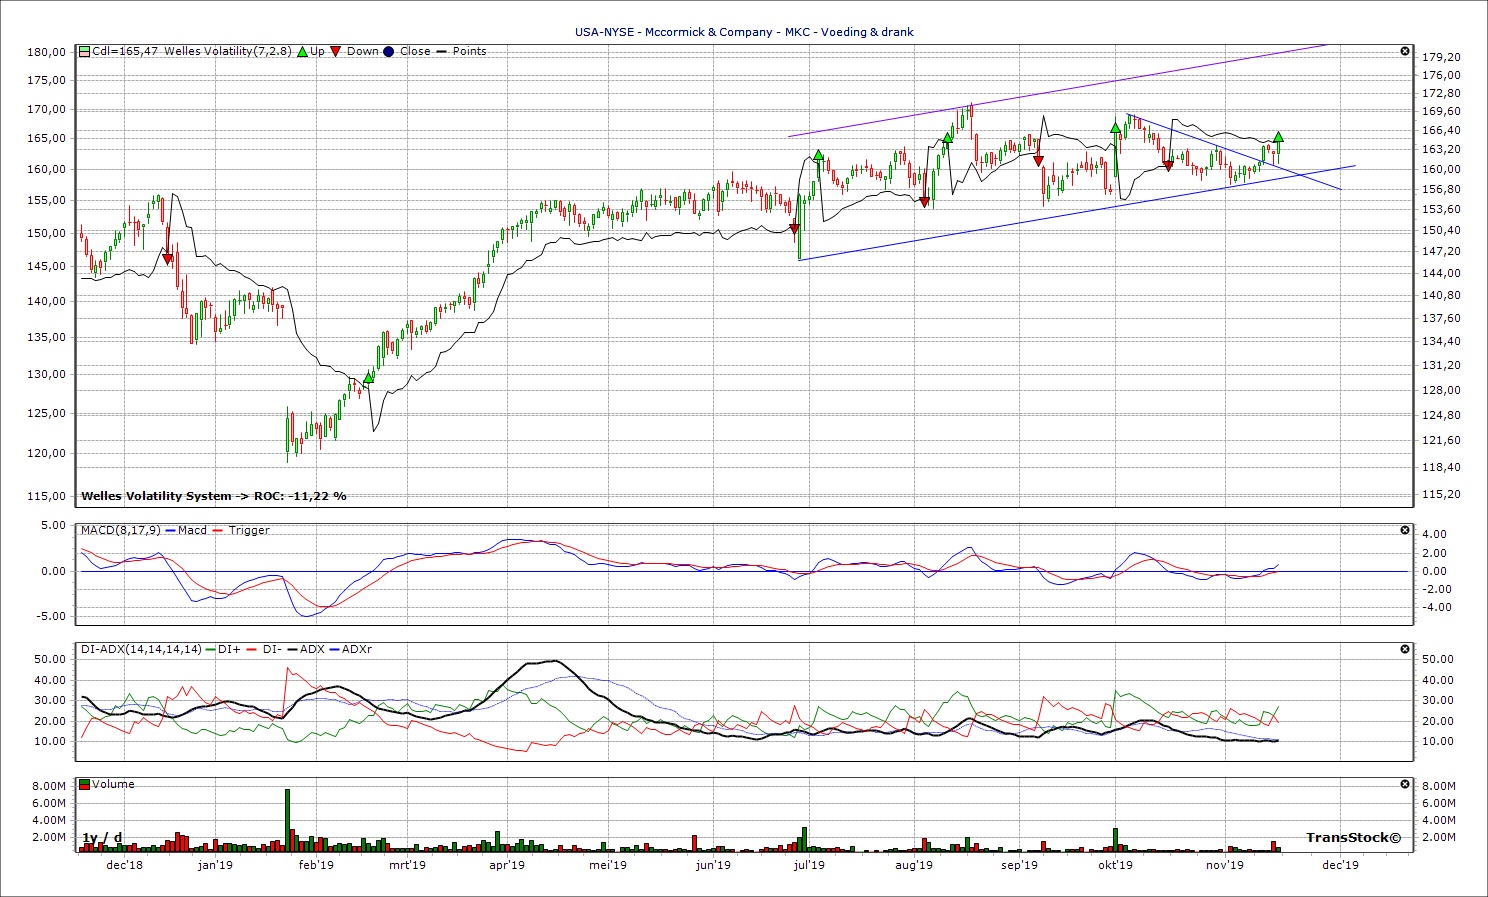Screen dimensions: 1488x897
Task: Click the feb'19 date axis label
Action: pyautogui.click(x=316, y=865)
